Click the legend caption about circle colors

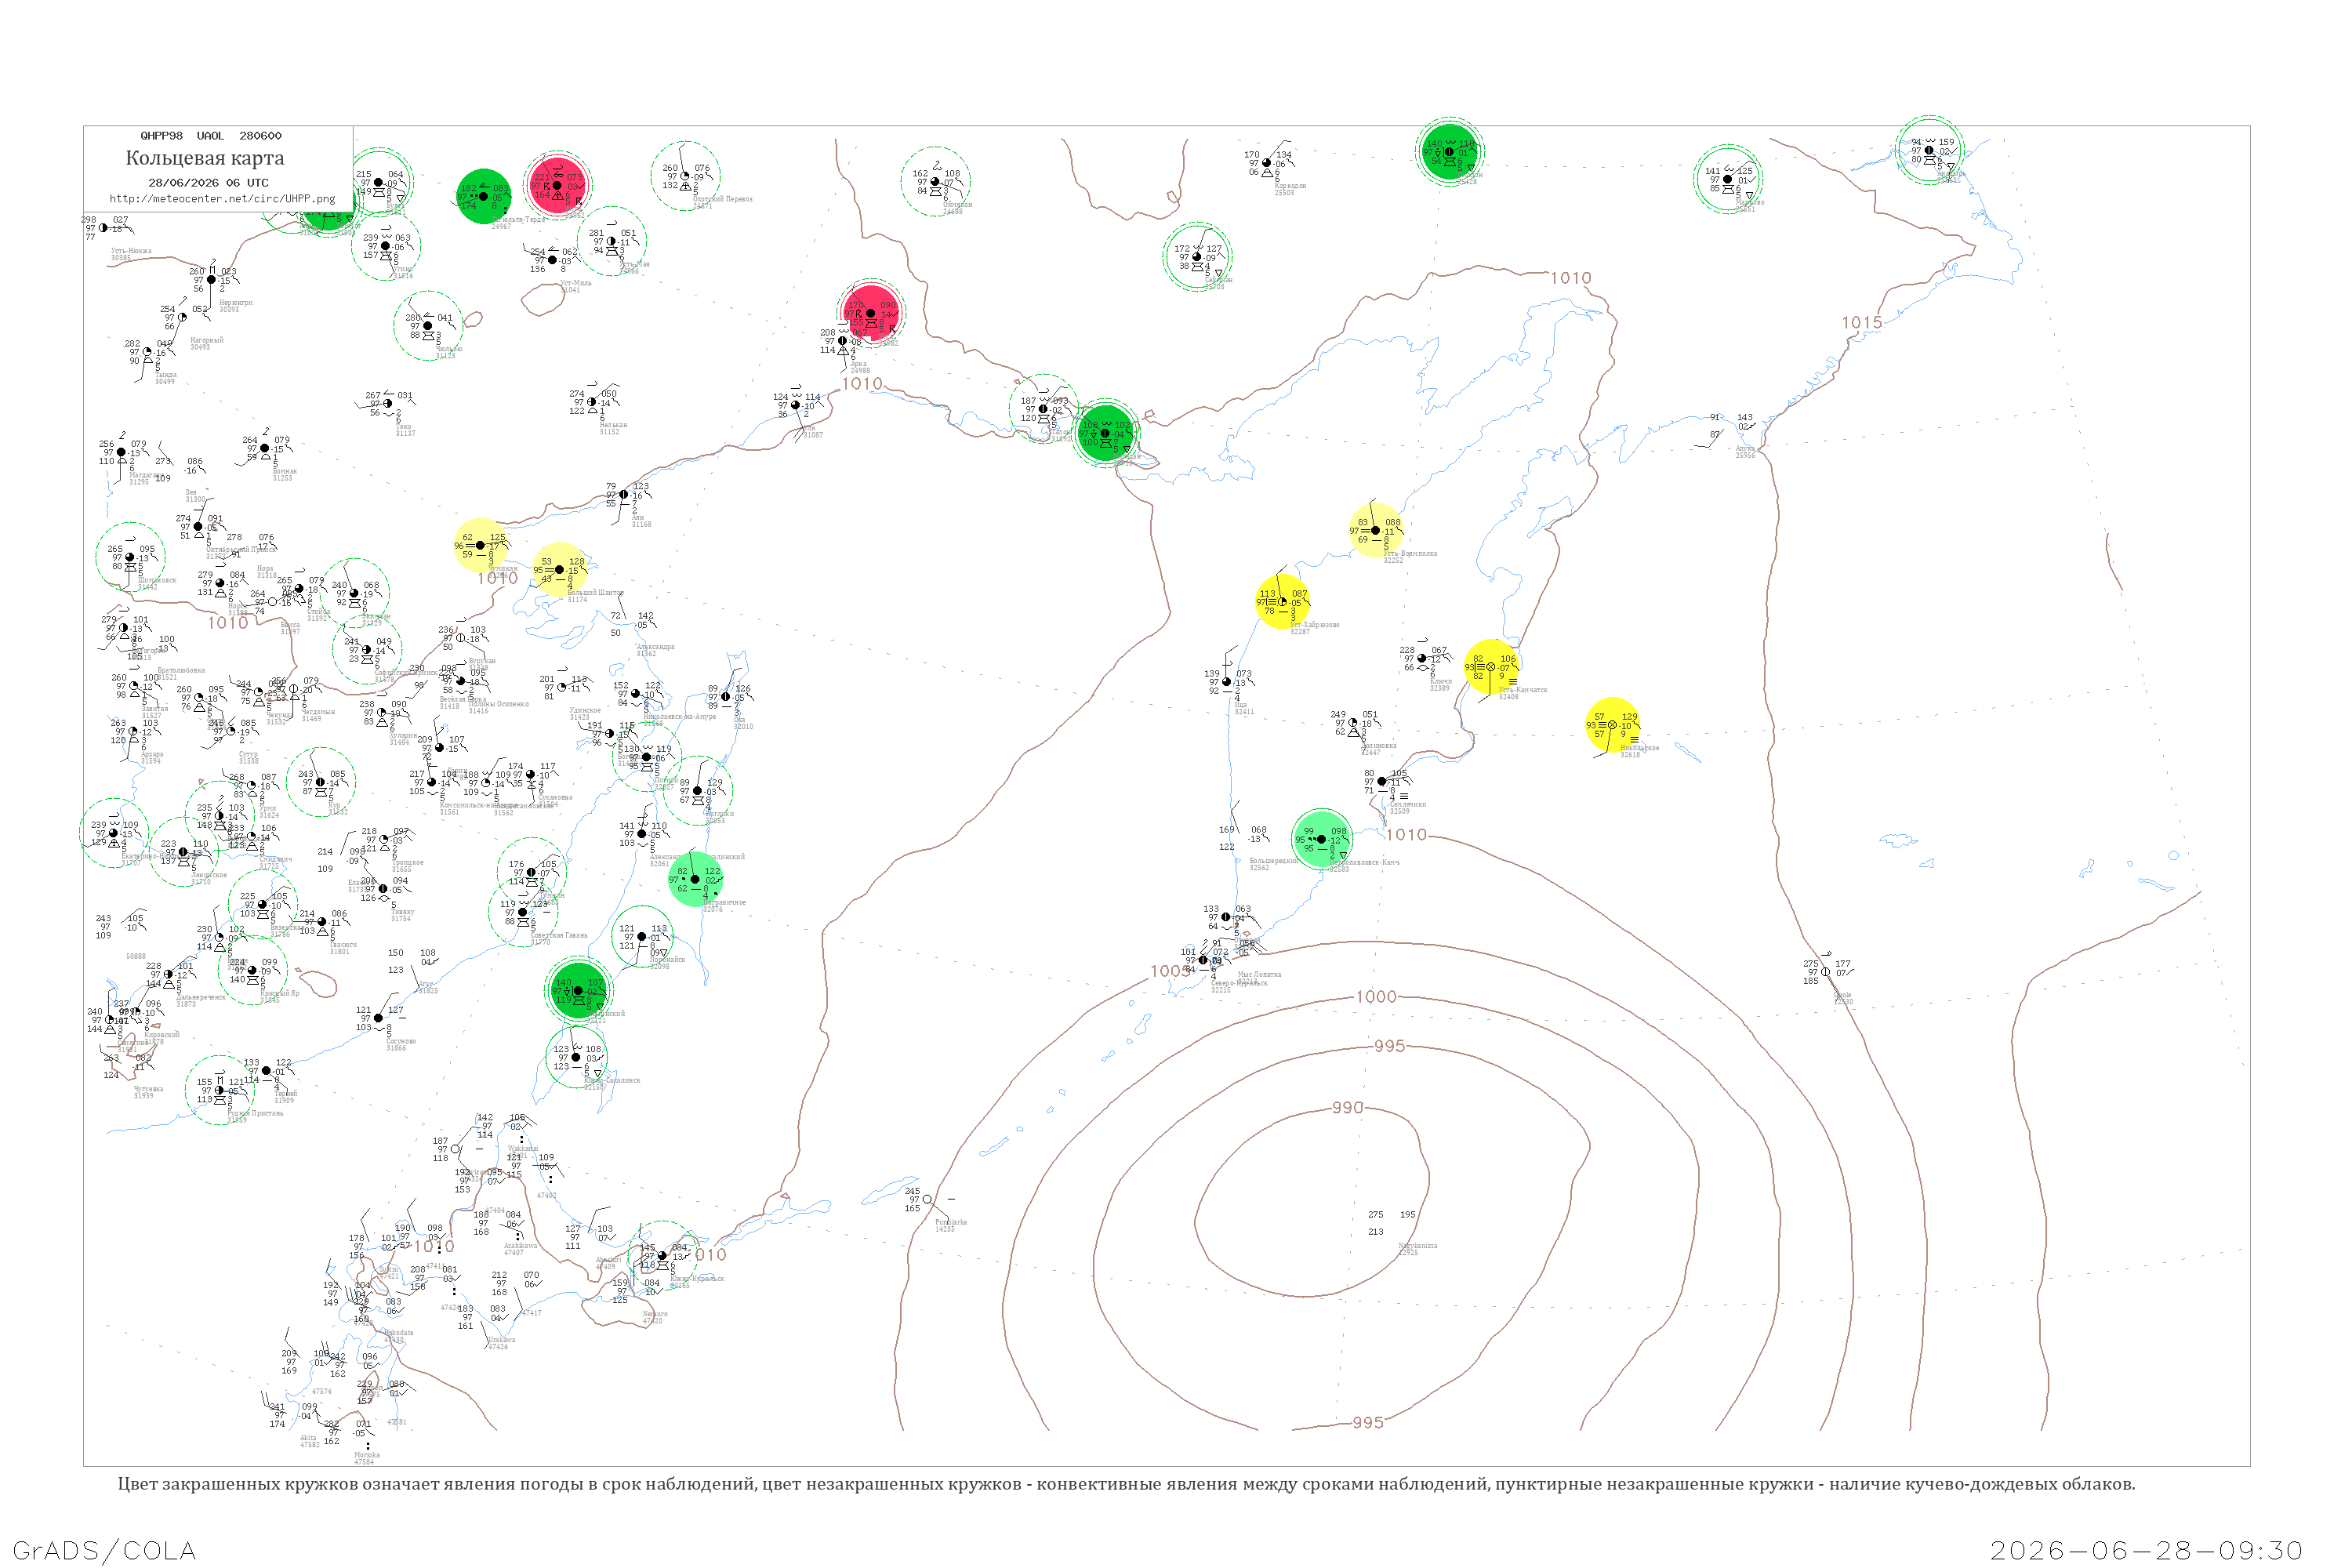coord(1126,1484)
